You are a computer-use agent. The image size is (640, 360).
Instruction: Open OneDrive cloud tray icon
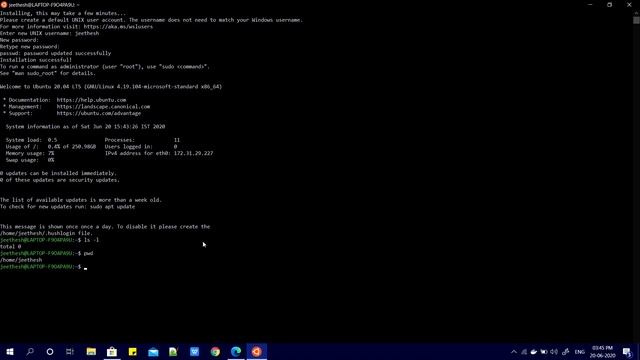tap(533, 352)
